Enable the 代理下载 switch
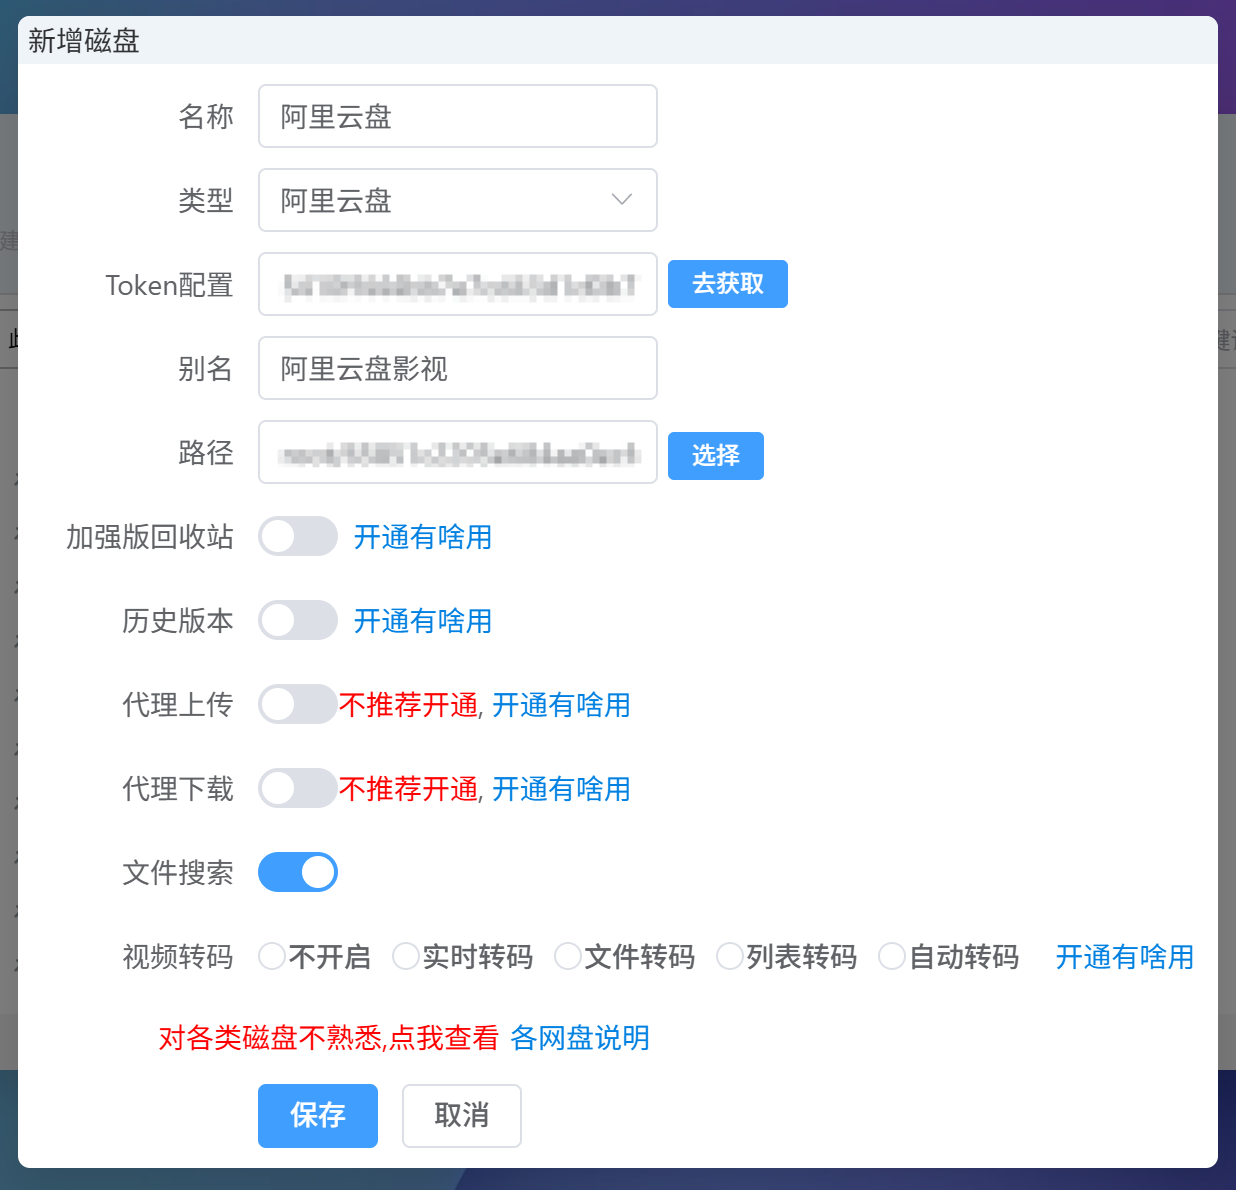This screenshot has height=1190, width=1236. click(297, 788)
